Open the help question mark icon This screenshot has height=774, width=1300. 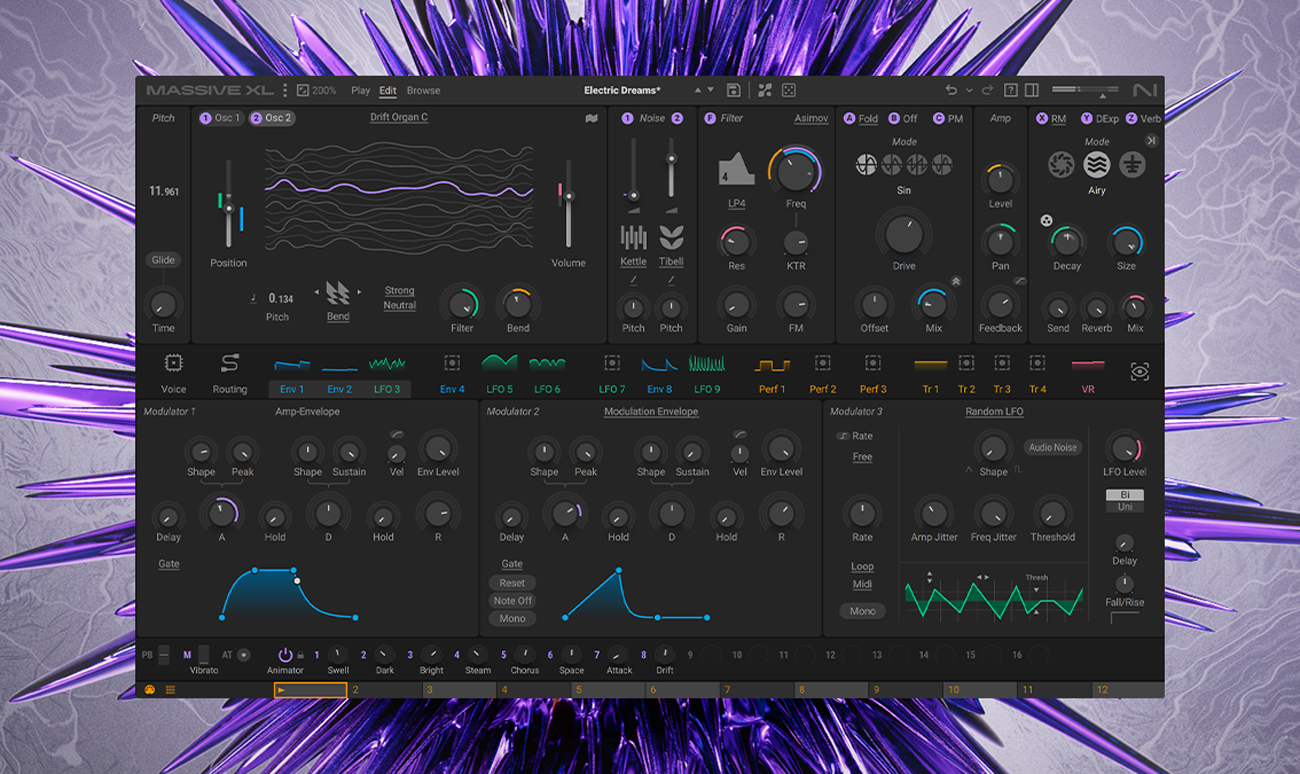[1011, 90]
